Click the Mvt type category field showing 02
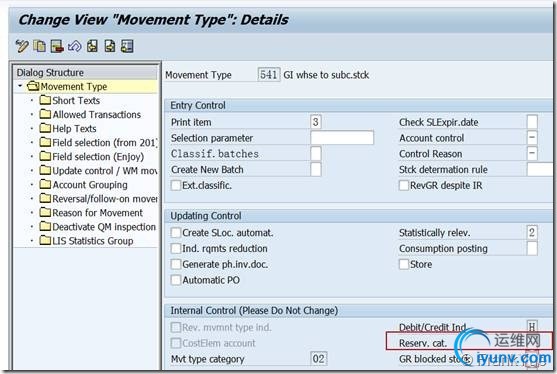The width and height of the screenshot is (557, 374). [319, 359]
